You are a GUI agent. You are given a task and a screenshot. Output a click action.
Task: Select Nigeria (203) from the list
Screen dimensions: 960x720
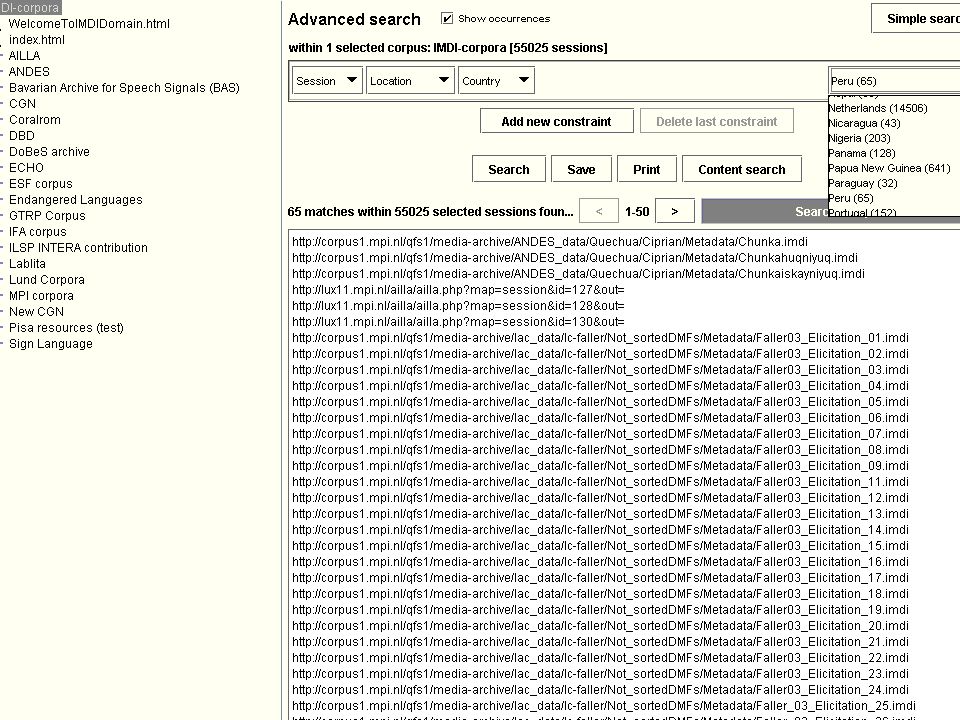859,138
